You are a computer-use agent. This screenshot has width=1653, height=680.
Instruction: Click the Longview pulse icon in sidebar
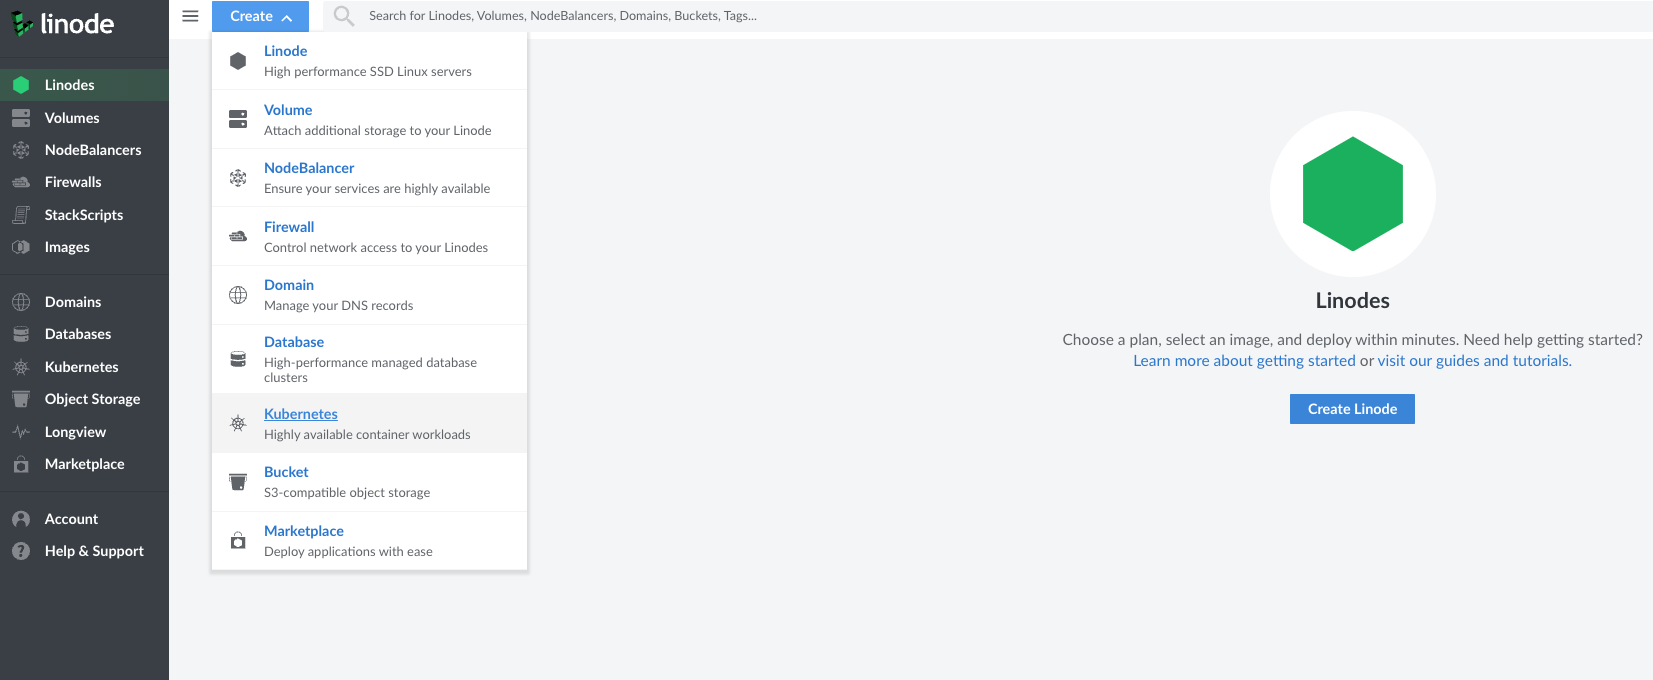21,432
